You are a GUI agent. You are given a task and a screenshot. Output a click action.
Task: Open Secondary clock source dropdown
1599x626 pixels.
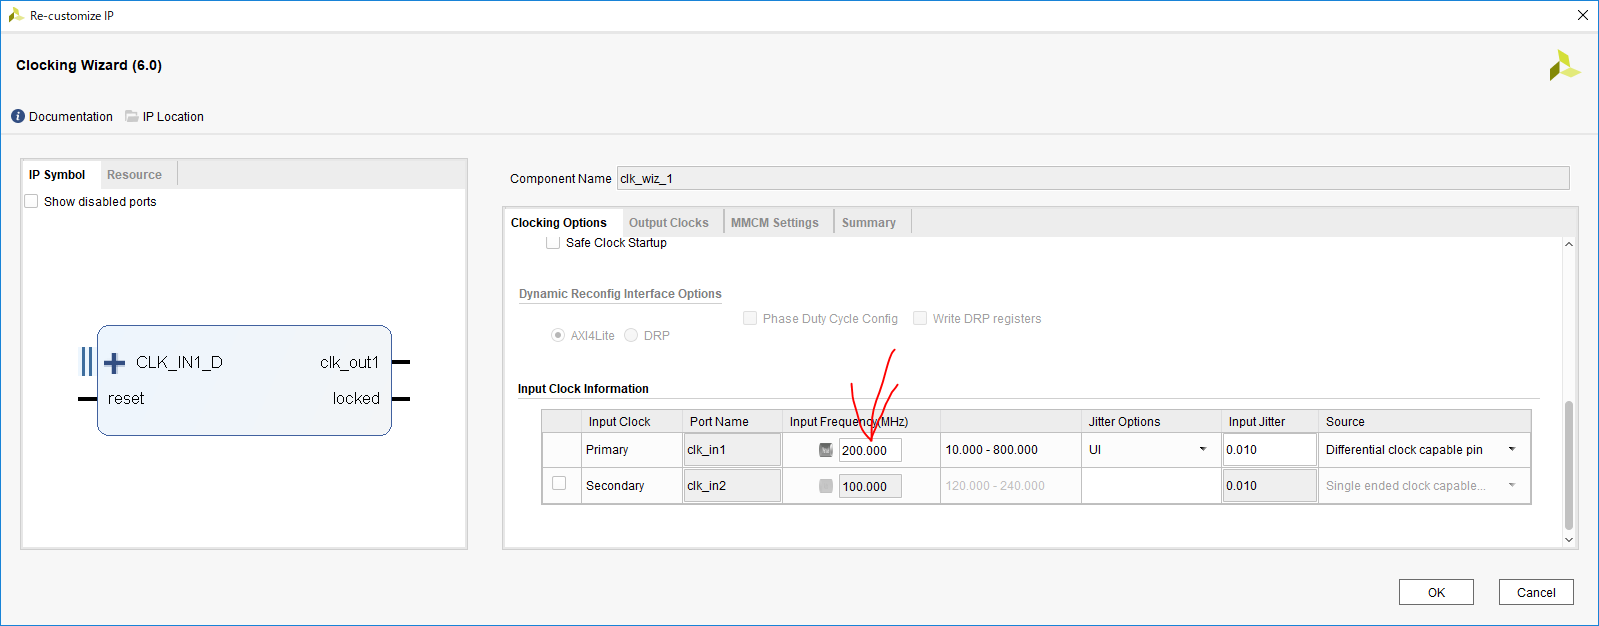(1512, 486)
